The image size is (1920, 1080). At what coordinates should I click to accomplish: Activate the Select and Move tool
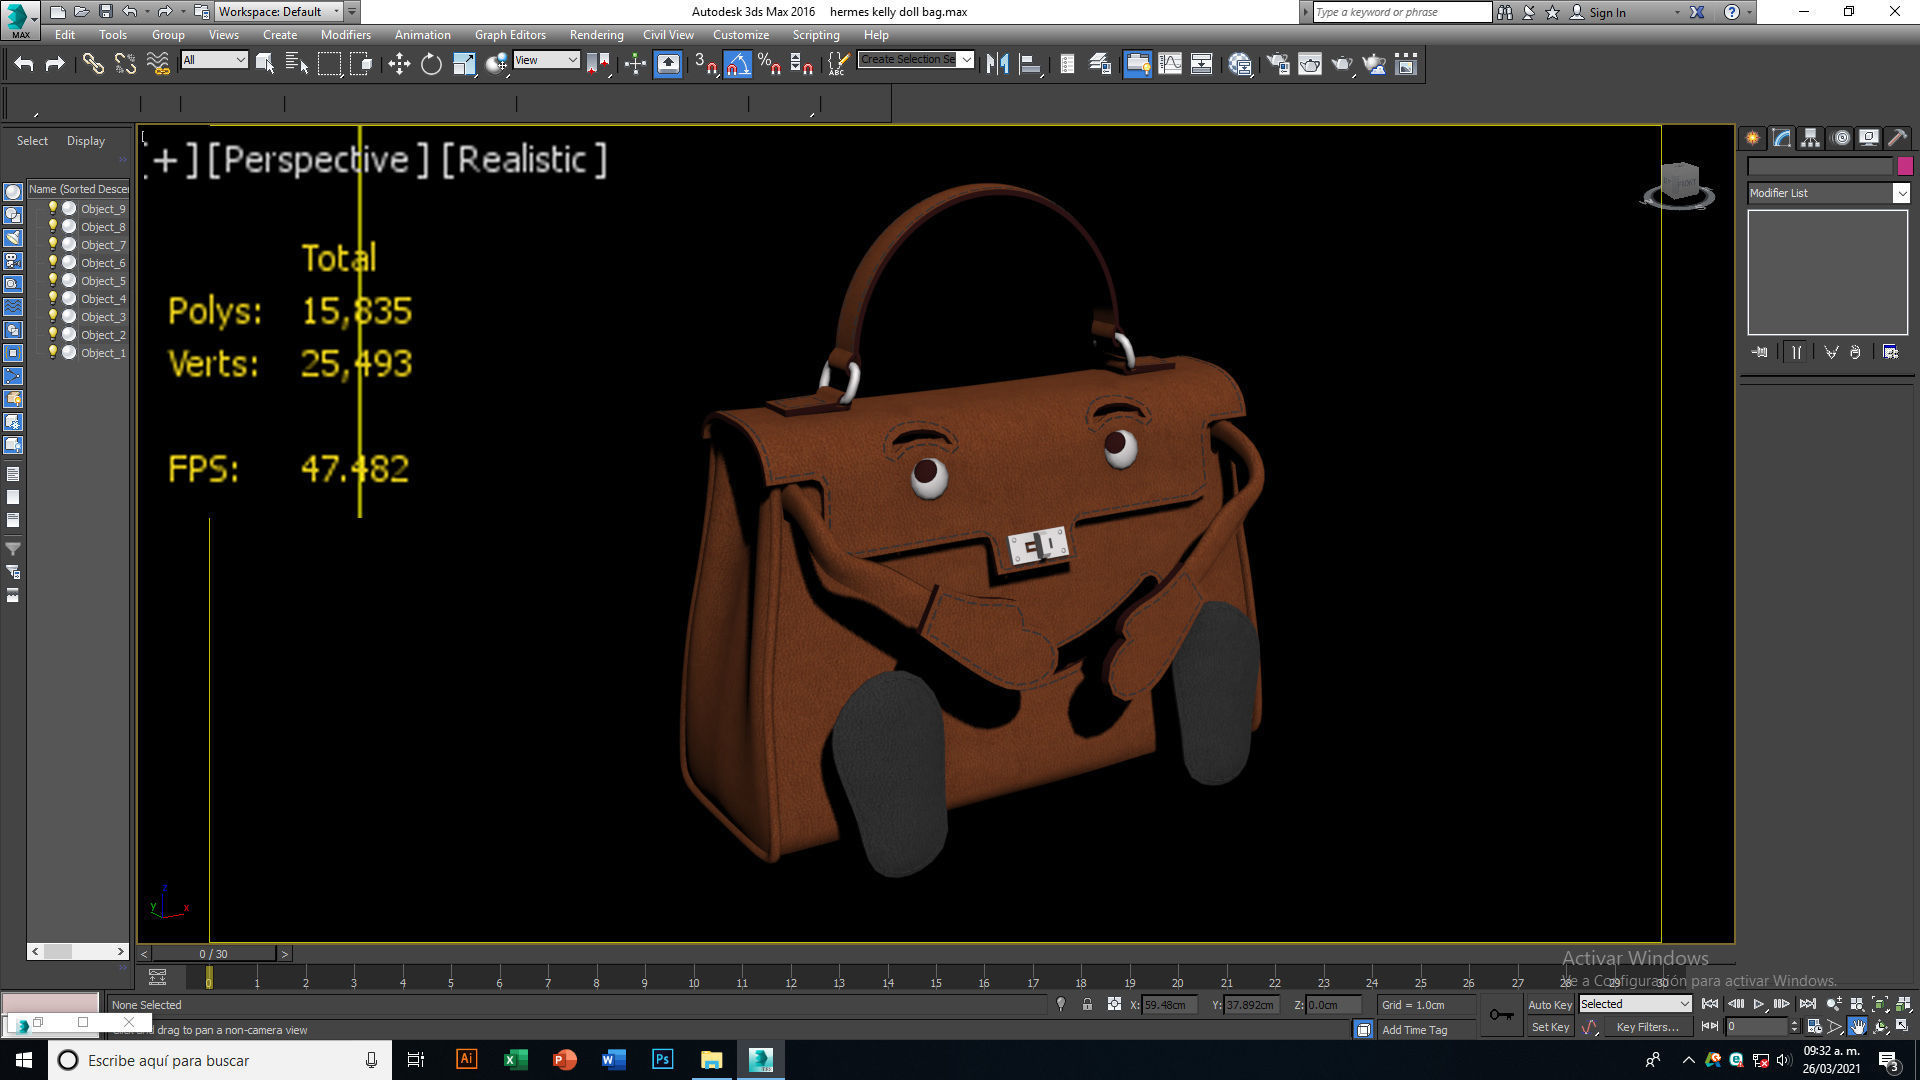pyautogui.click(x=399, y=64)
